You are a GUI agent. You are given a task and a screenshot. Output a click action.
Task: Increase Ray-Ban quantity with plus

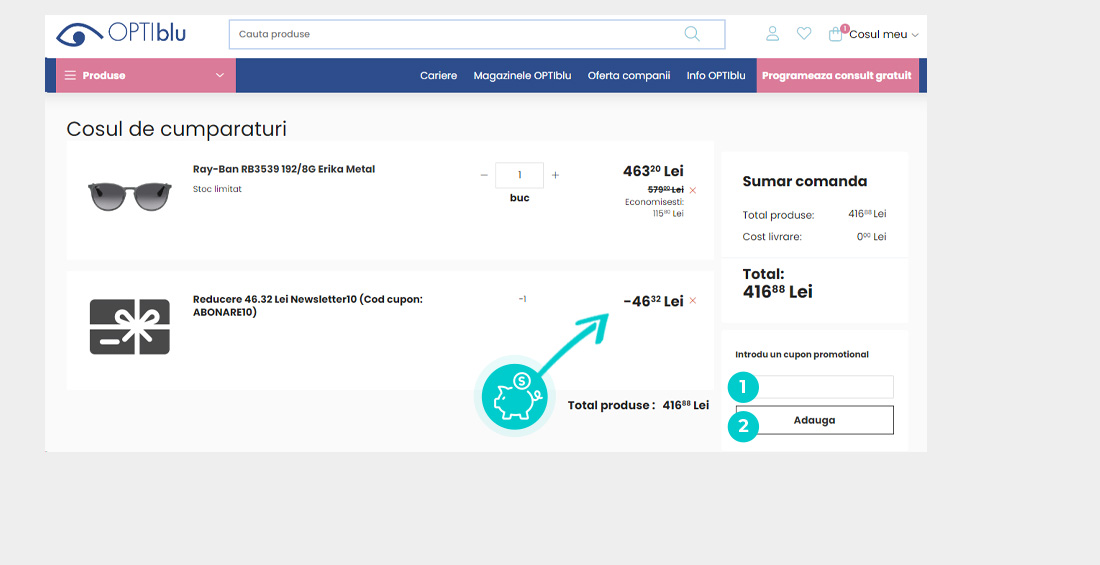[x=556, y=175]
